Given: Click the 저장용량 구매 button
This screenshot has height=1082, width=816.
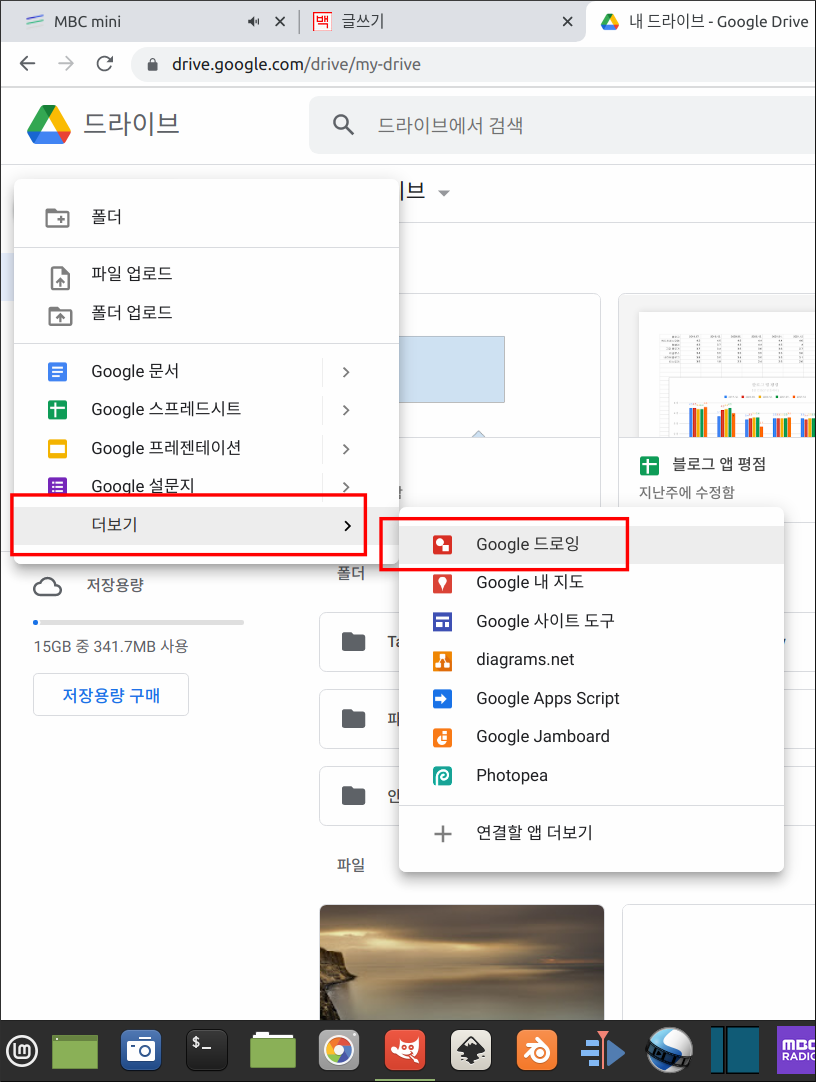Looking at the screenshot, I should click(x=110, y=694).
